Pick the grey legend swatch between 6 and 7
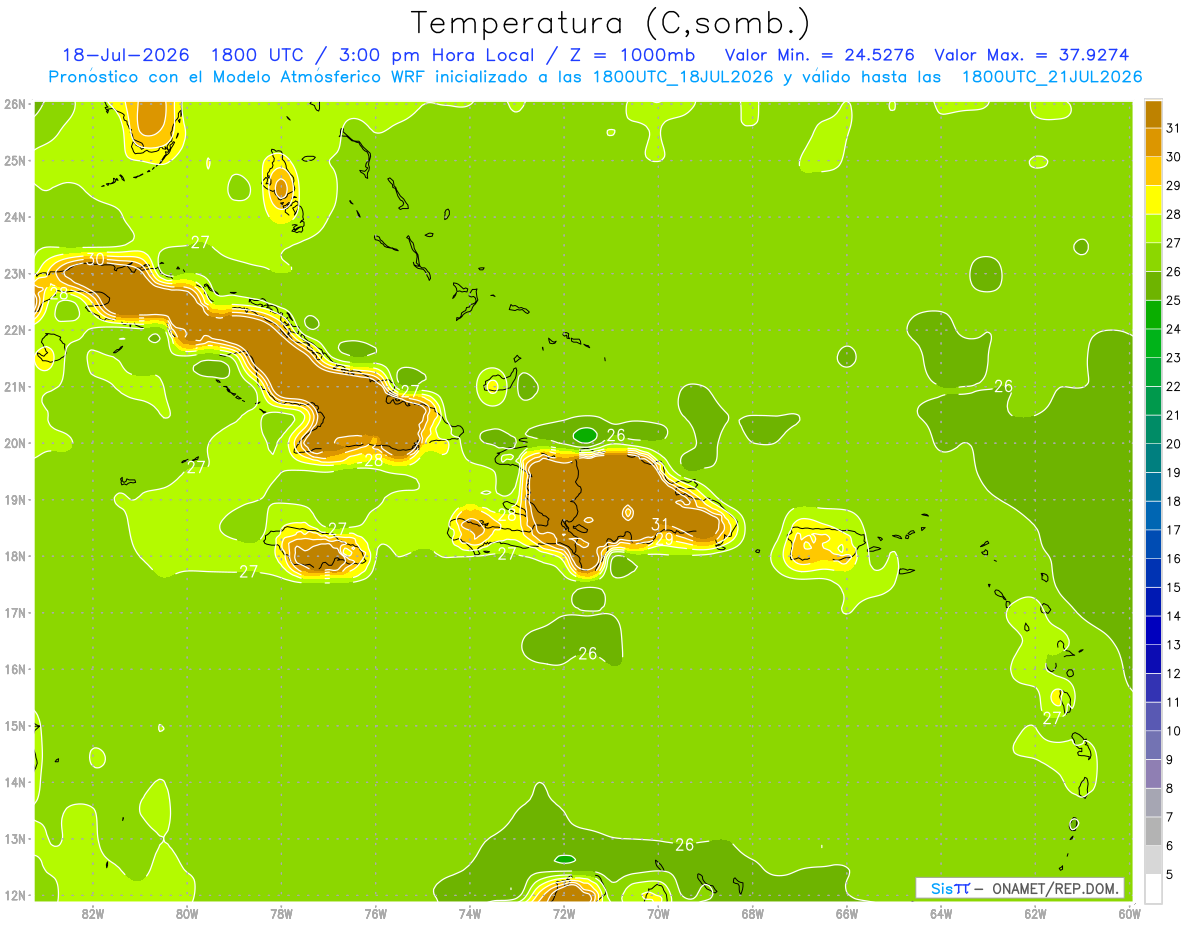This screenshot has width=1200, height=927. coord(1153,831)
